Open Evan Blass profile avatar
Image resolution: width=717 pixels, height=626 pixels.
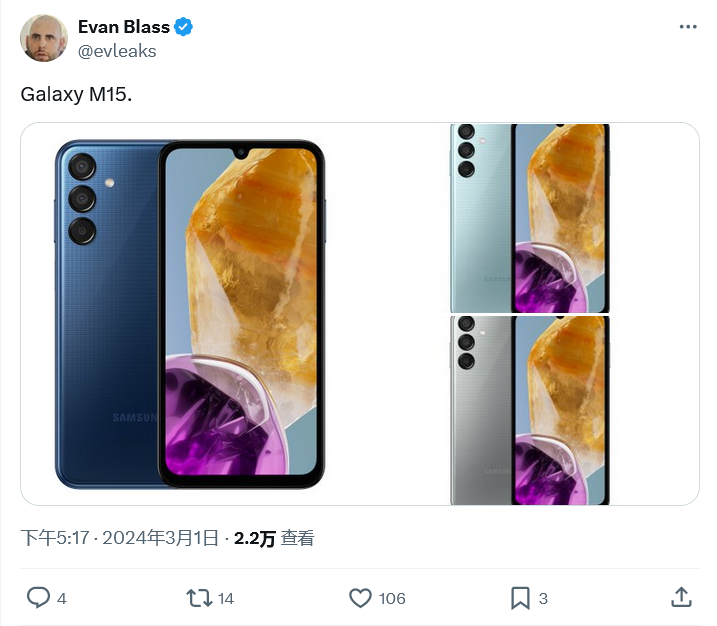(44, 38)
